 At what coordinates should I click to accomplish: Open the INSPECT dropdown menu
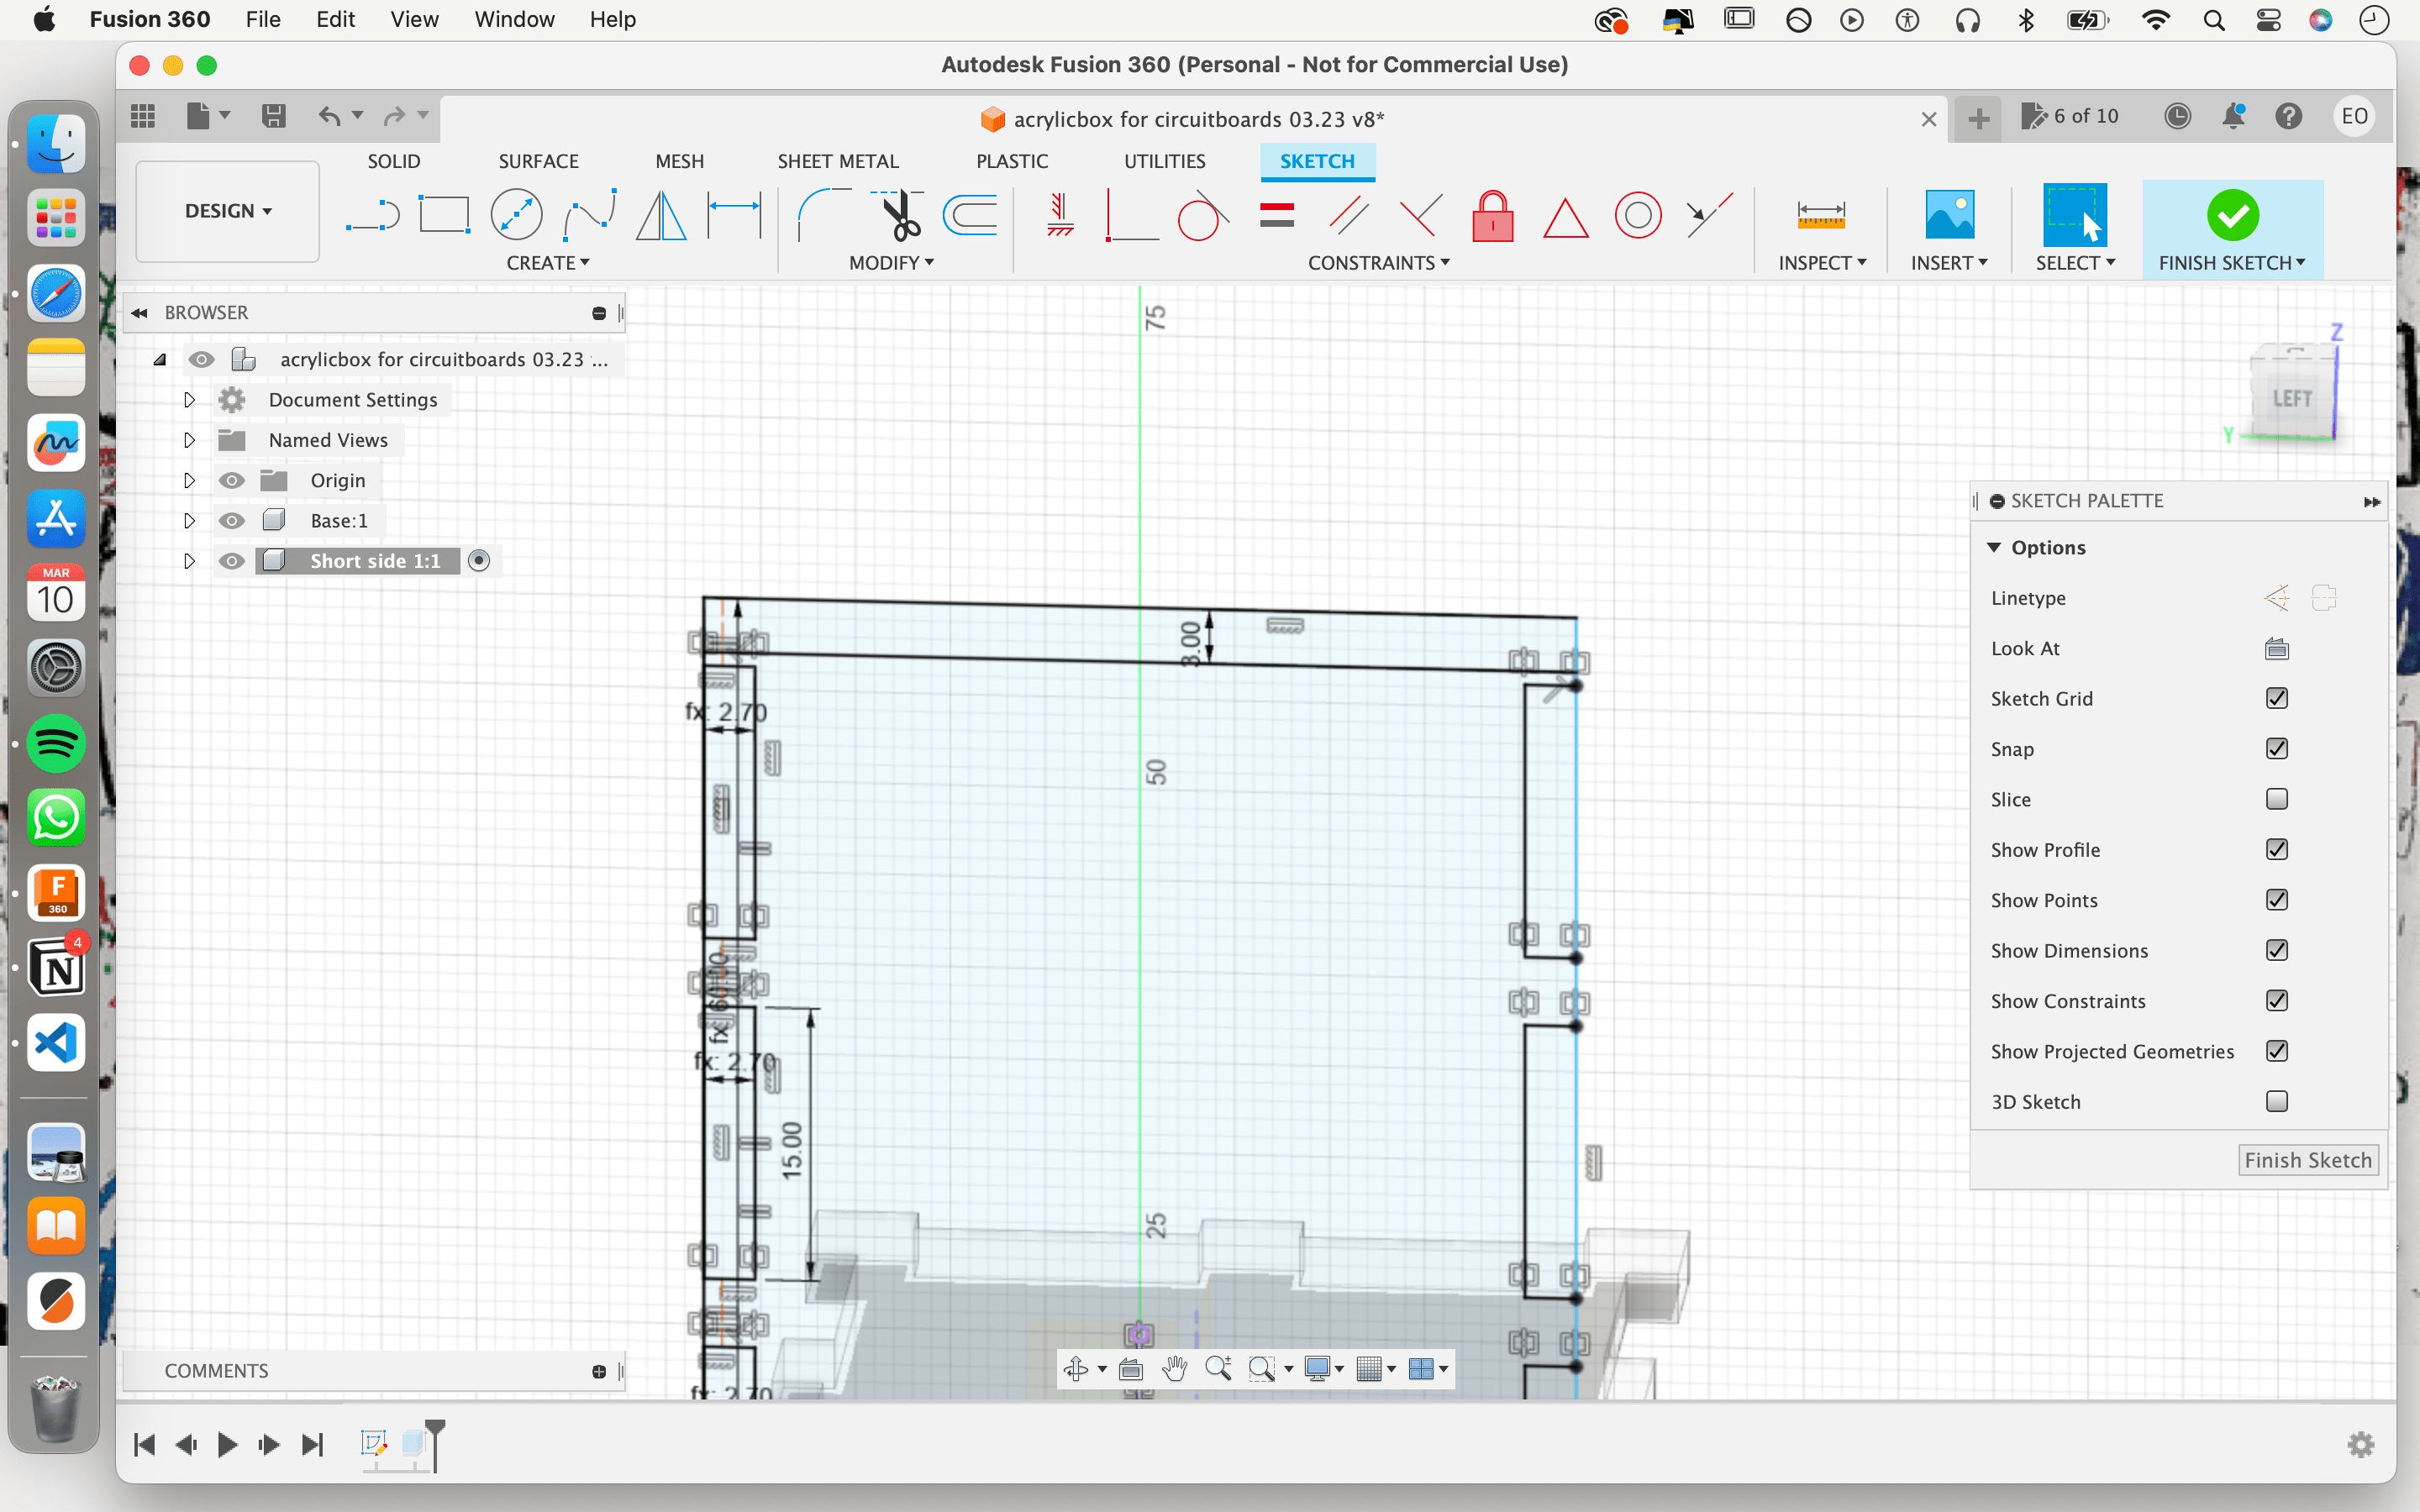pos(1822,263)
